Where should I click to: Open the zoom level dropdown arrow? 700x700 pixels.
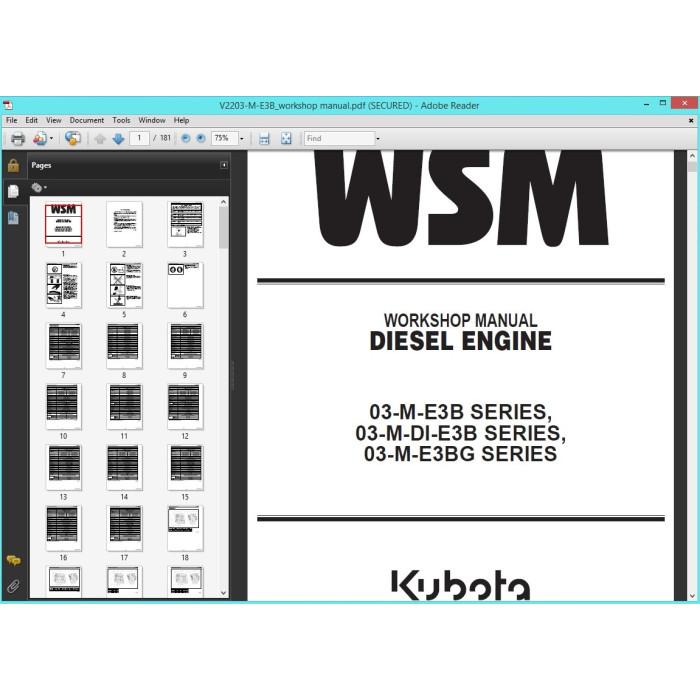pos(242,139)
